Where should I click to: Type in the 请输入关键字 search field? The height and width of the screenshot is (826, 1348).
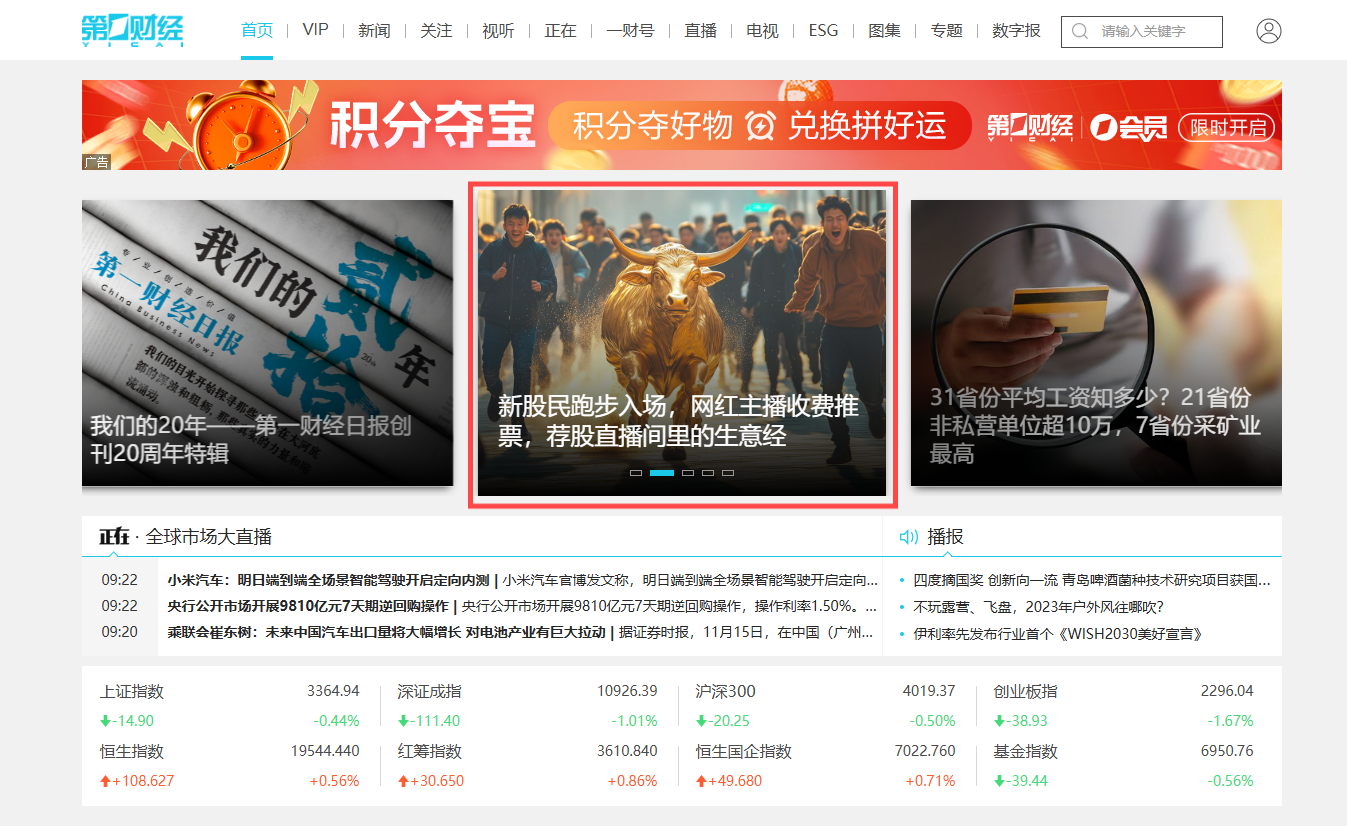1156,32
